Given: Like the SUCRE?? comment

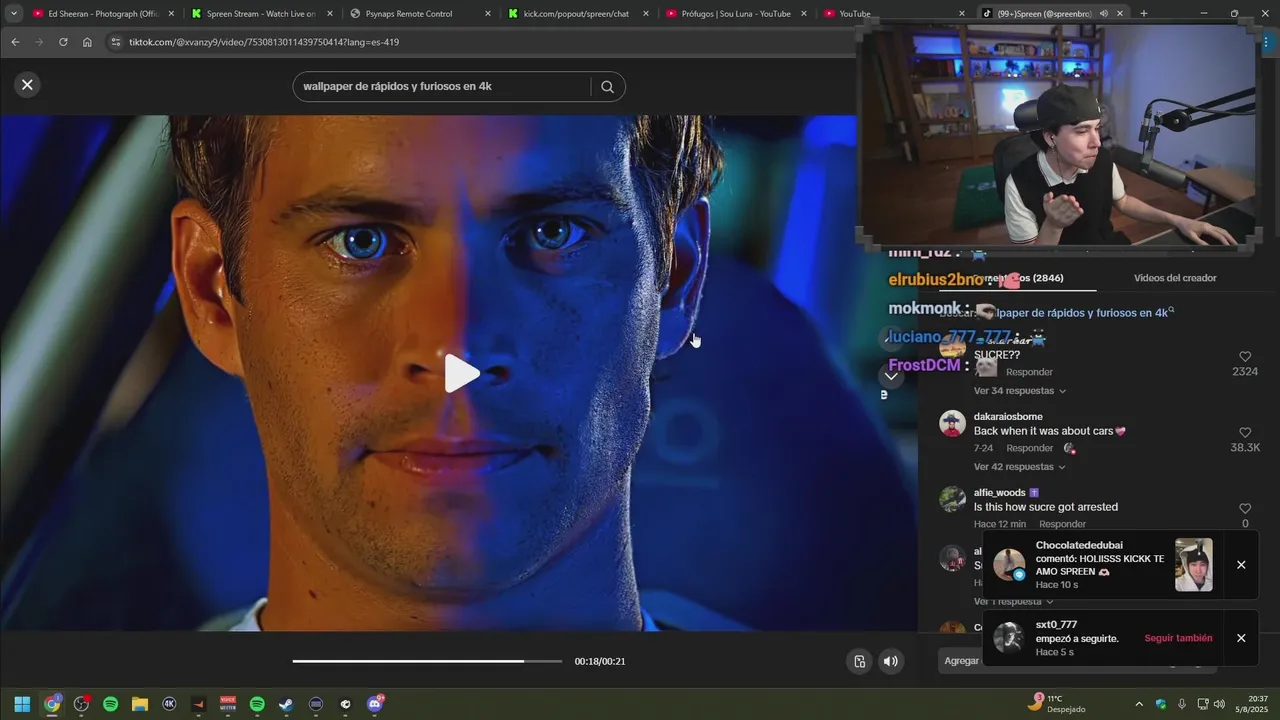Looking at the screenshot, I should [1245, 357].
